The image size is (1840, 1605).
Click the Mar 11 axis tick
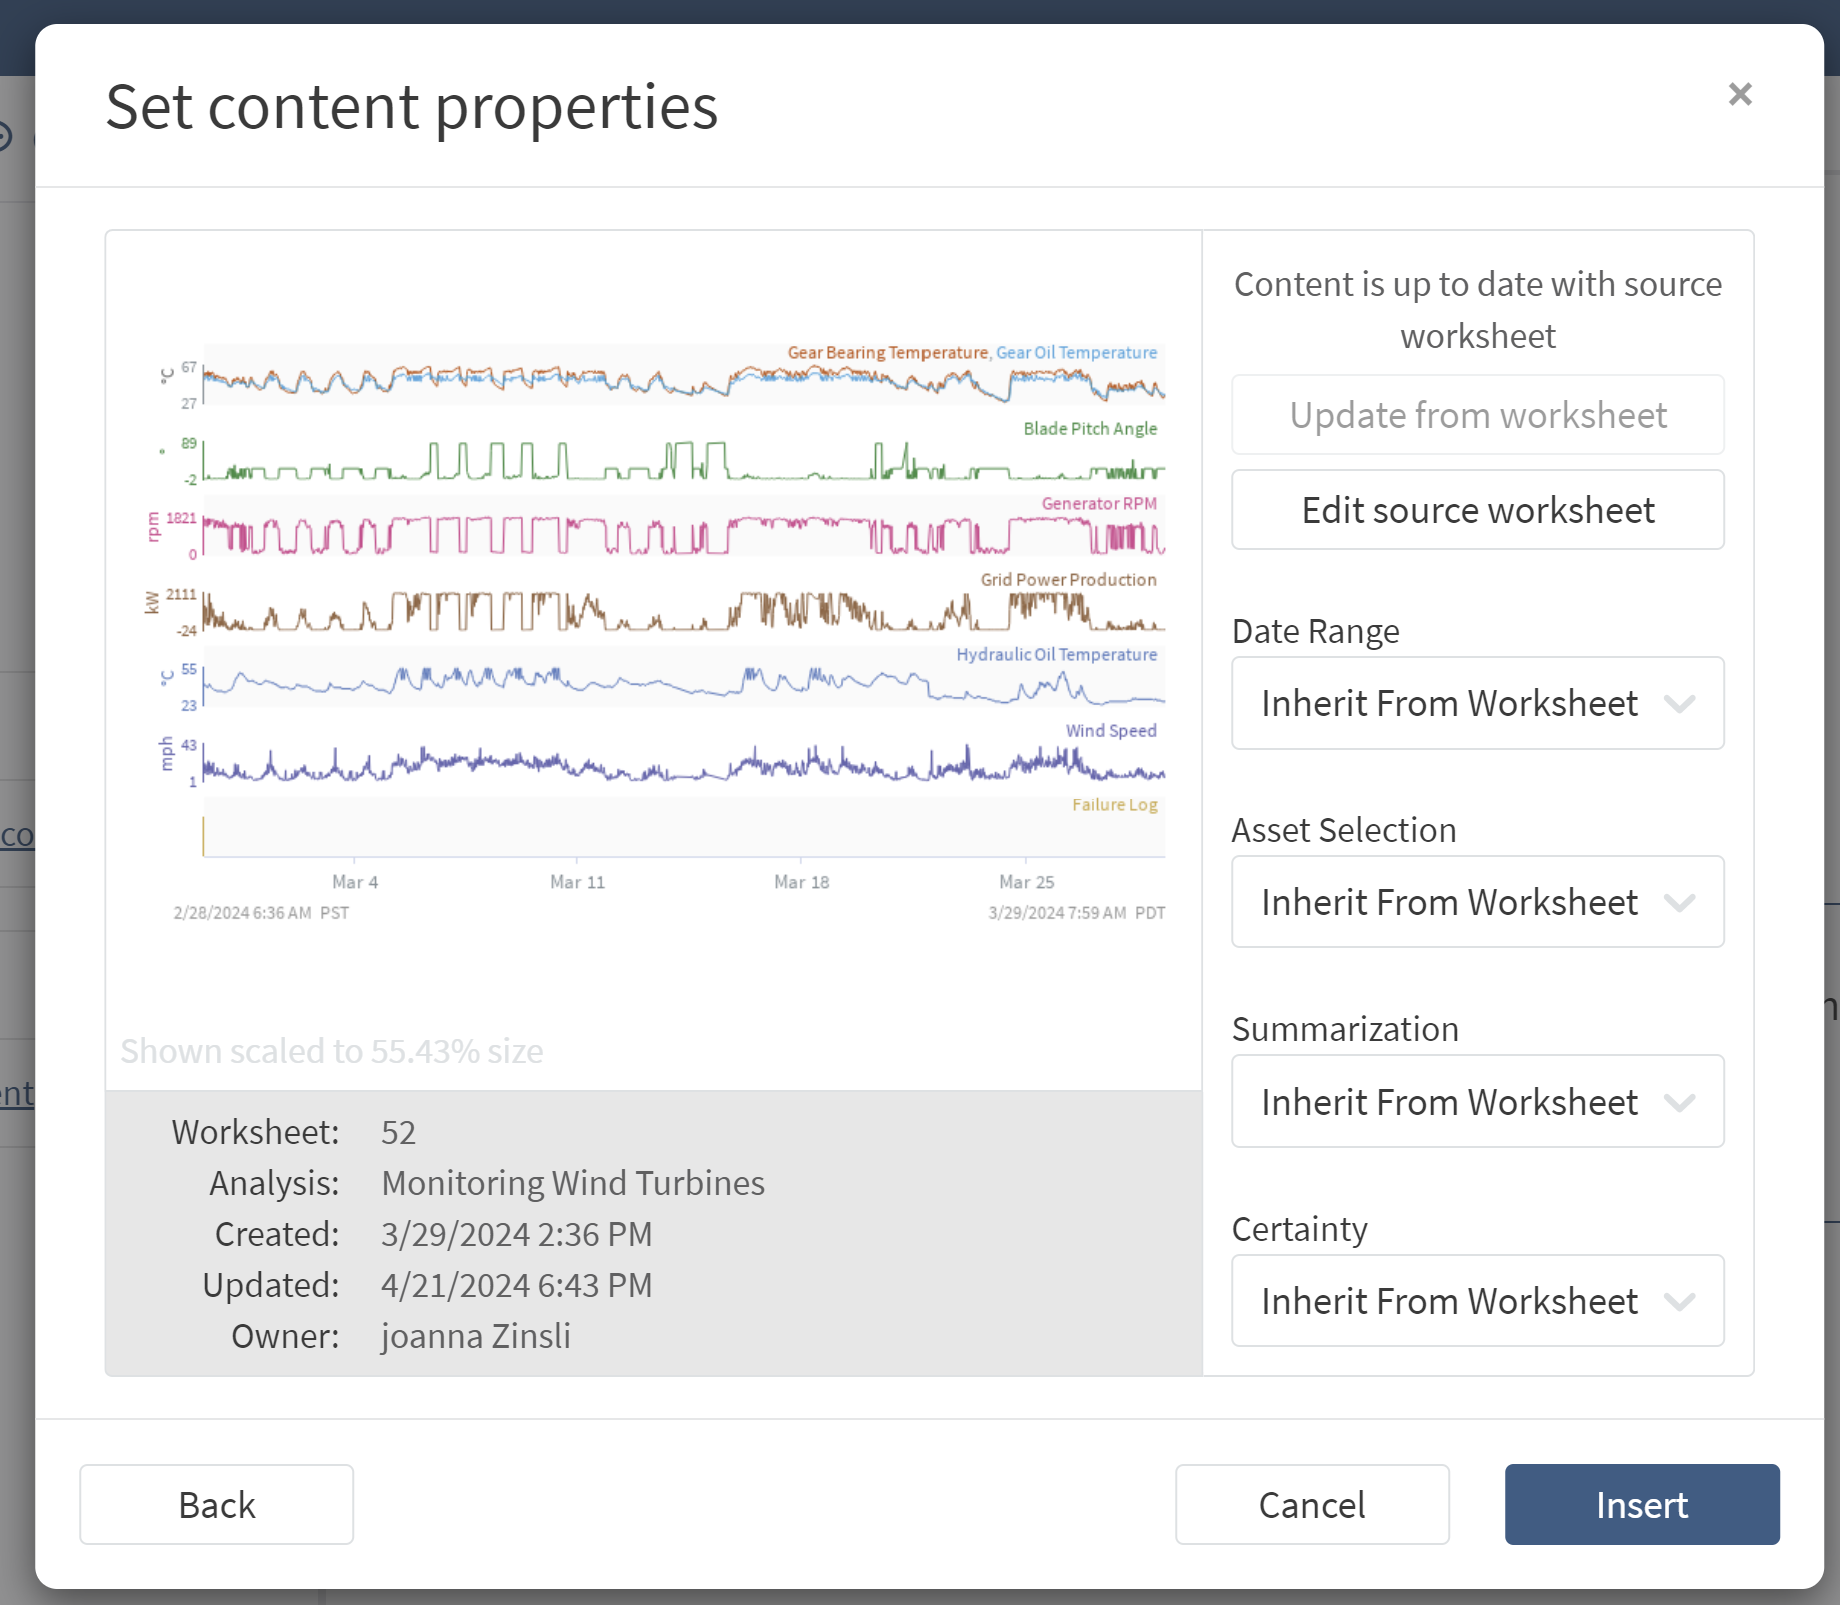click(x=577, y=882)
